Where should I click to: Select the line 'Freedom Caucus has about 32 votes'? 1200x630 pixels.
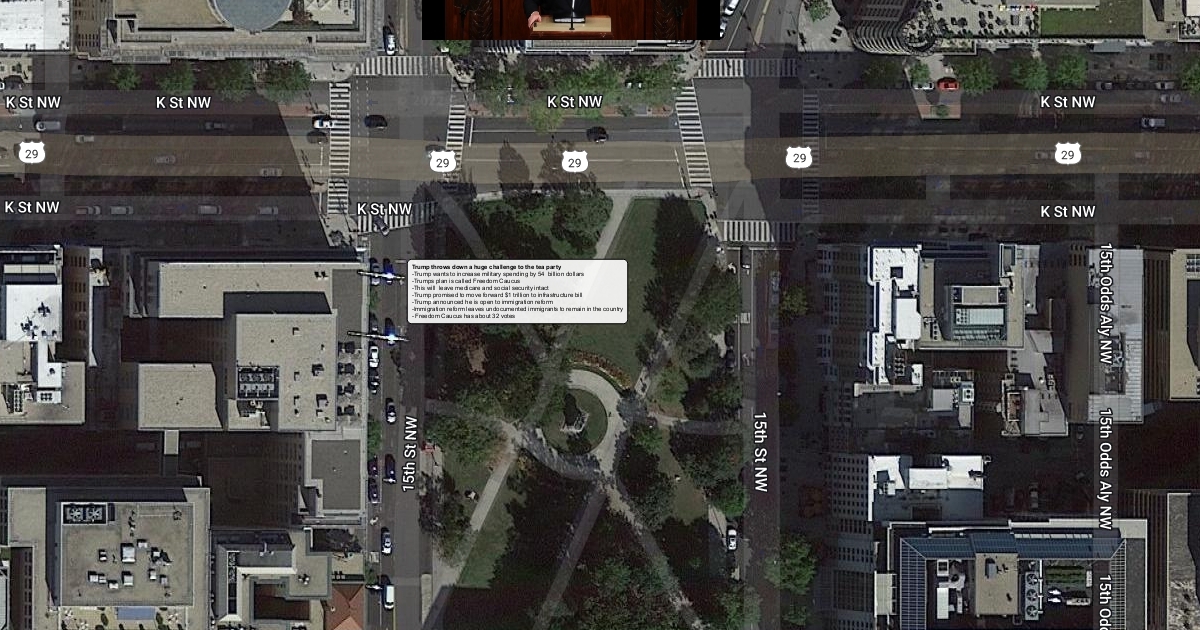click(x=463, y=316)
